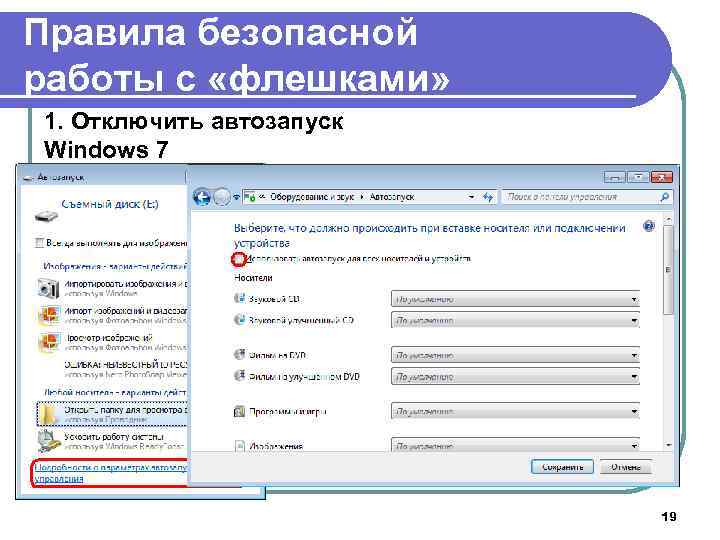Click the 'Звуковой улучшенный CD' icon
The height and width of the screenshot is (540, 720).
pyautogui.click(x=239, y=320)
